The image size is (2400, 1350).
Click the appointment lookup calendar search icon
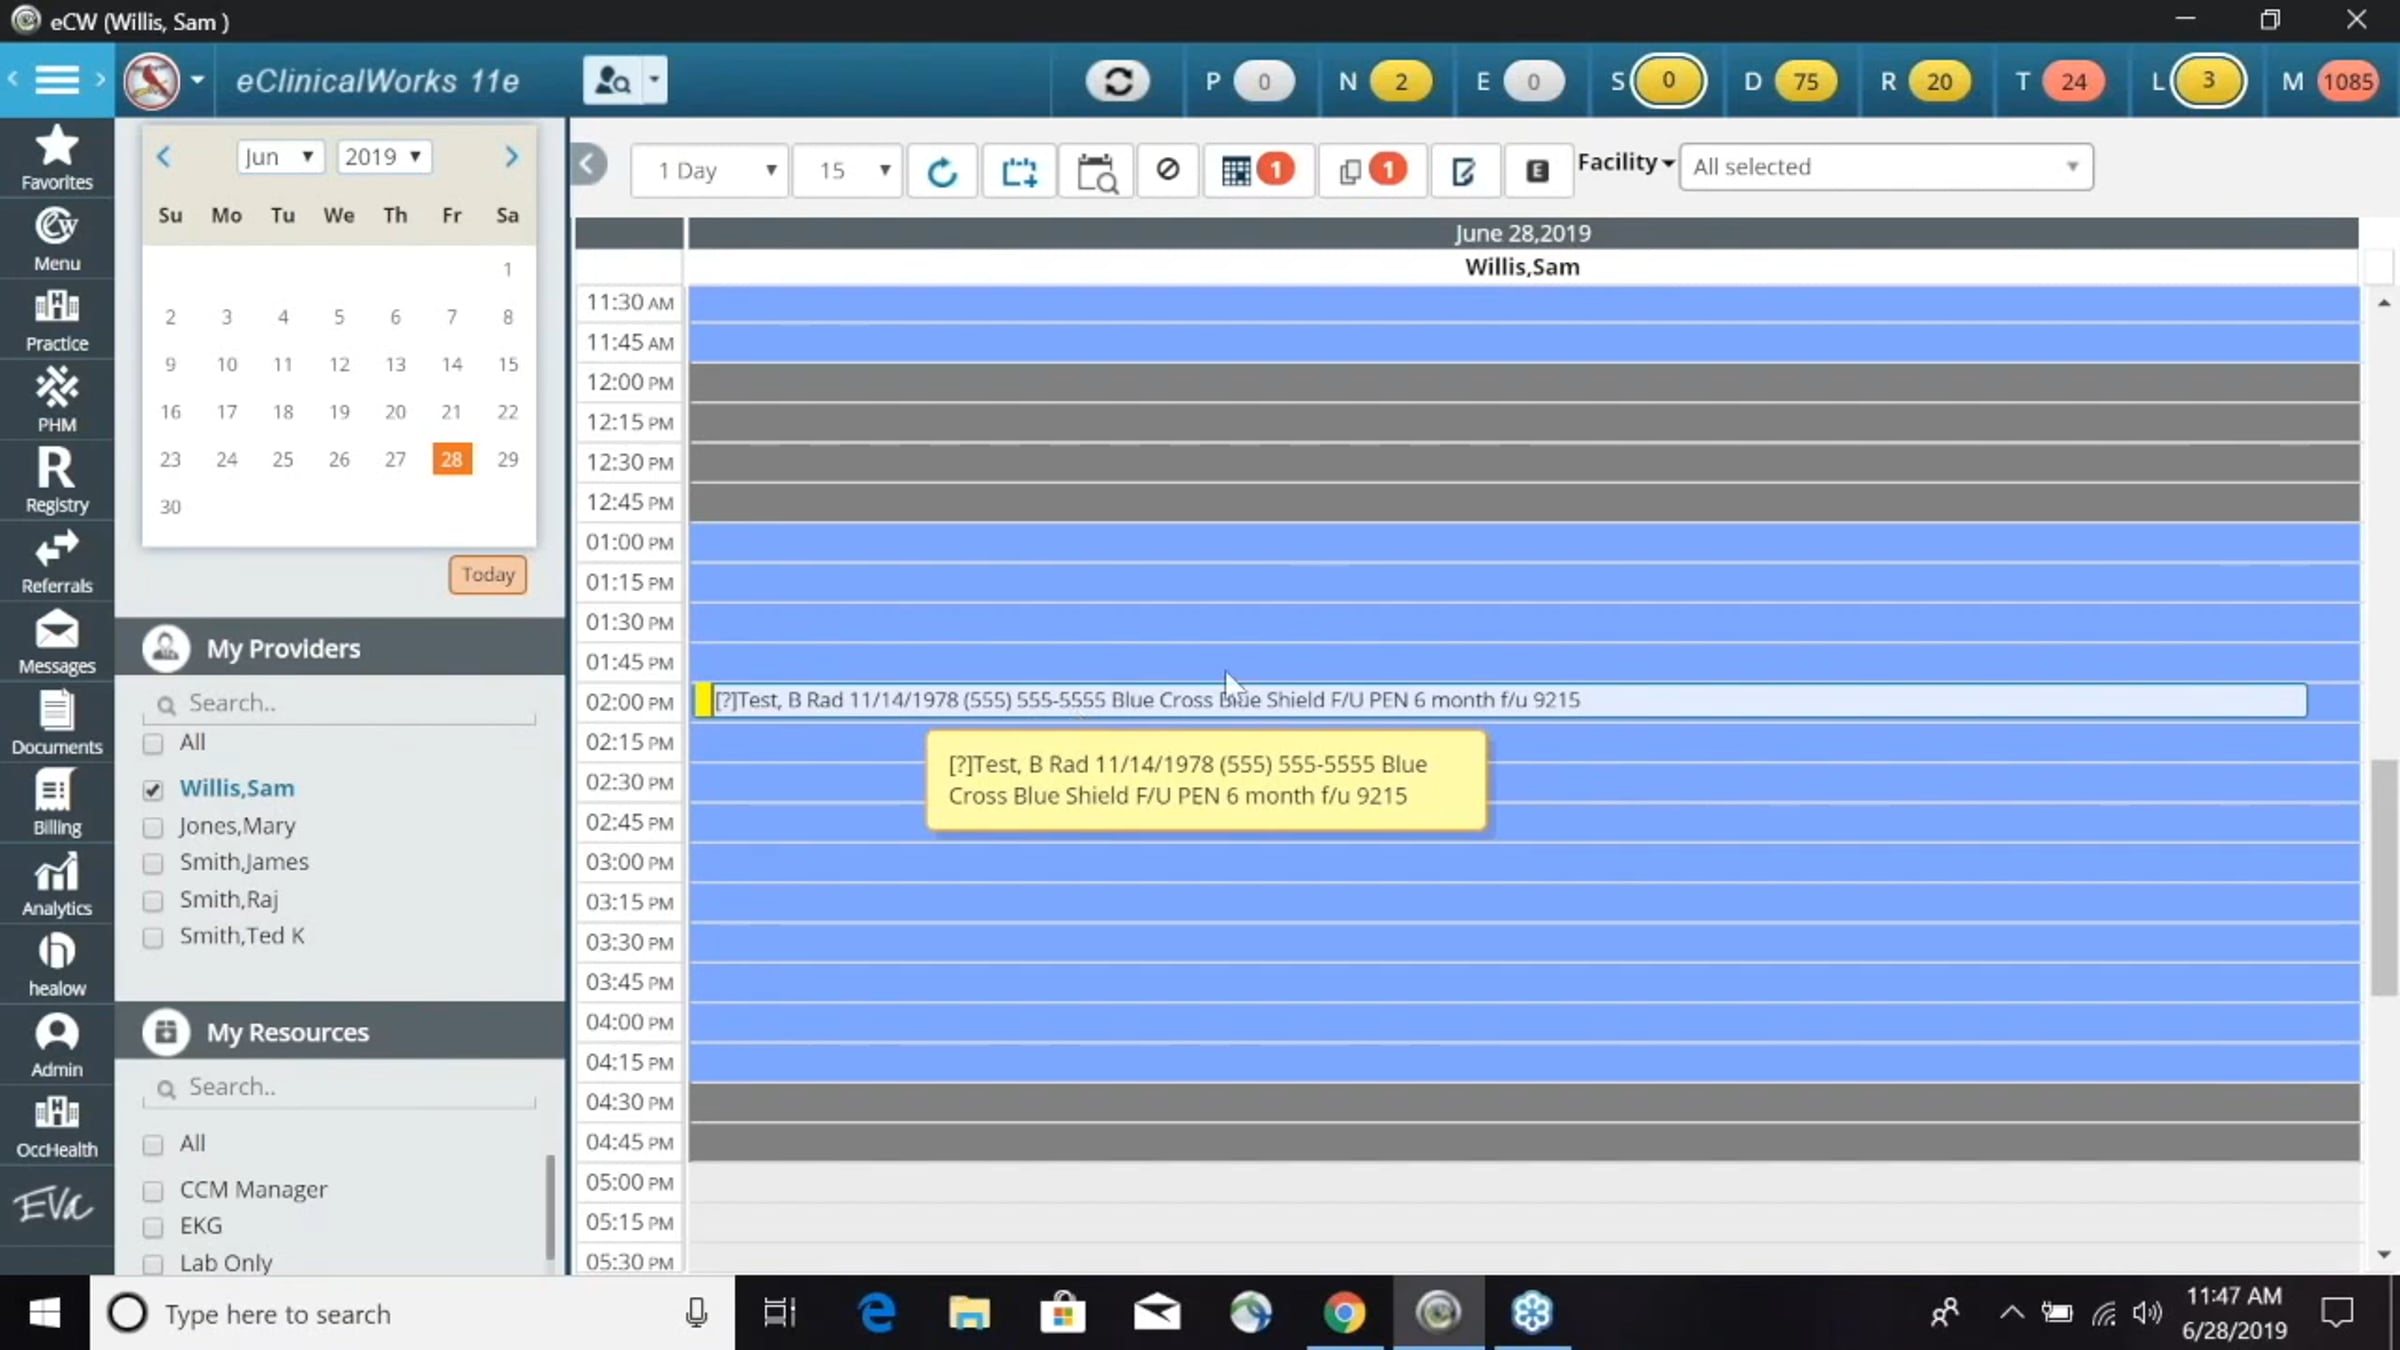click(1096, 171)
